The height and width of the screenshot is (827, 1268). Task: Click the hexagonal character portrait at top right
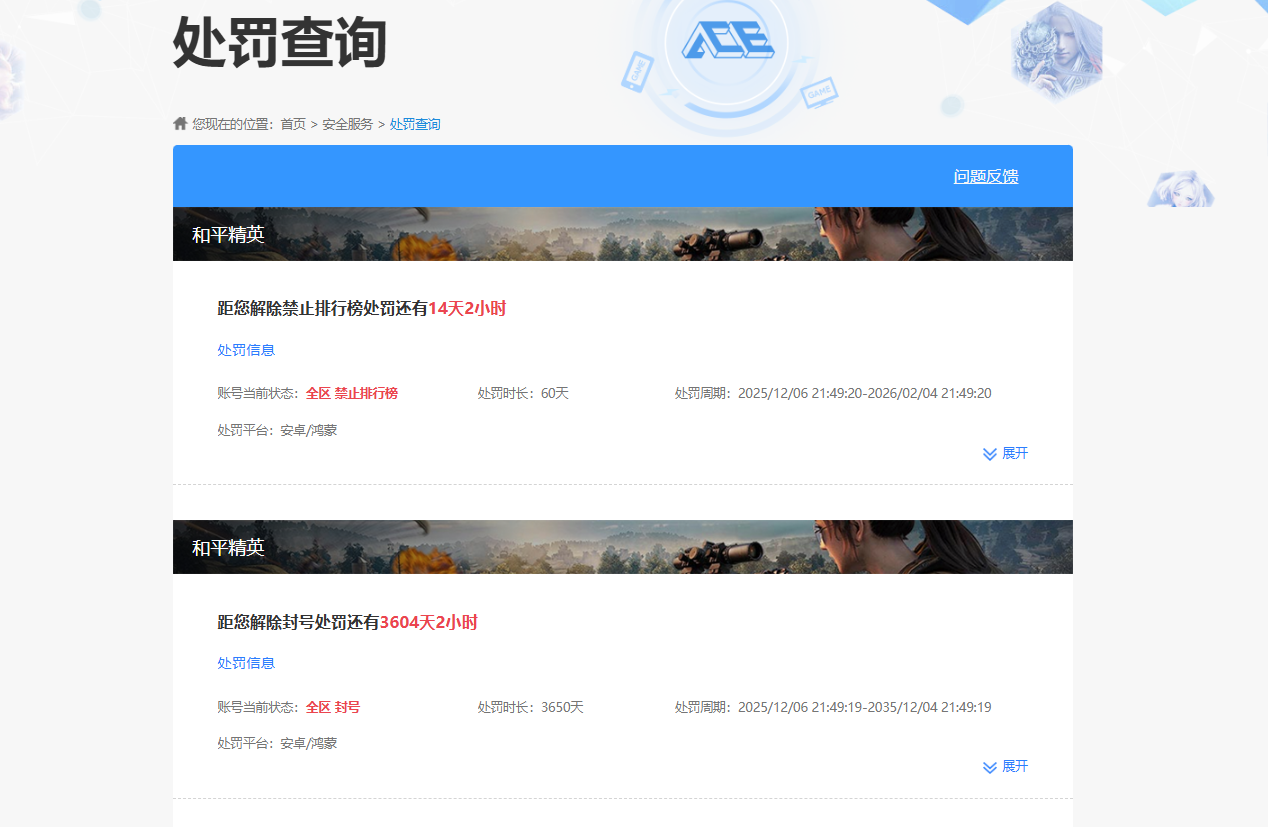tap(1056, 52)
